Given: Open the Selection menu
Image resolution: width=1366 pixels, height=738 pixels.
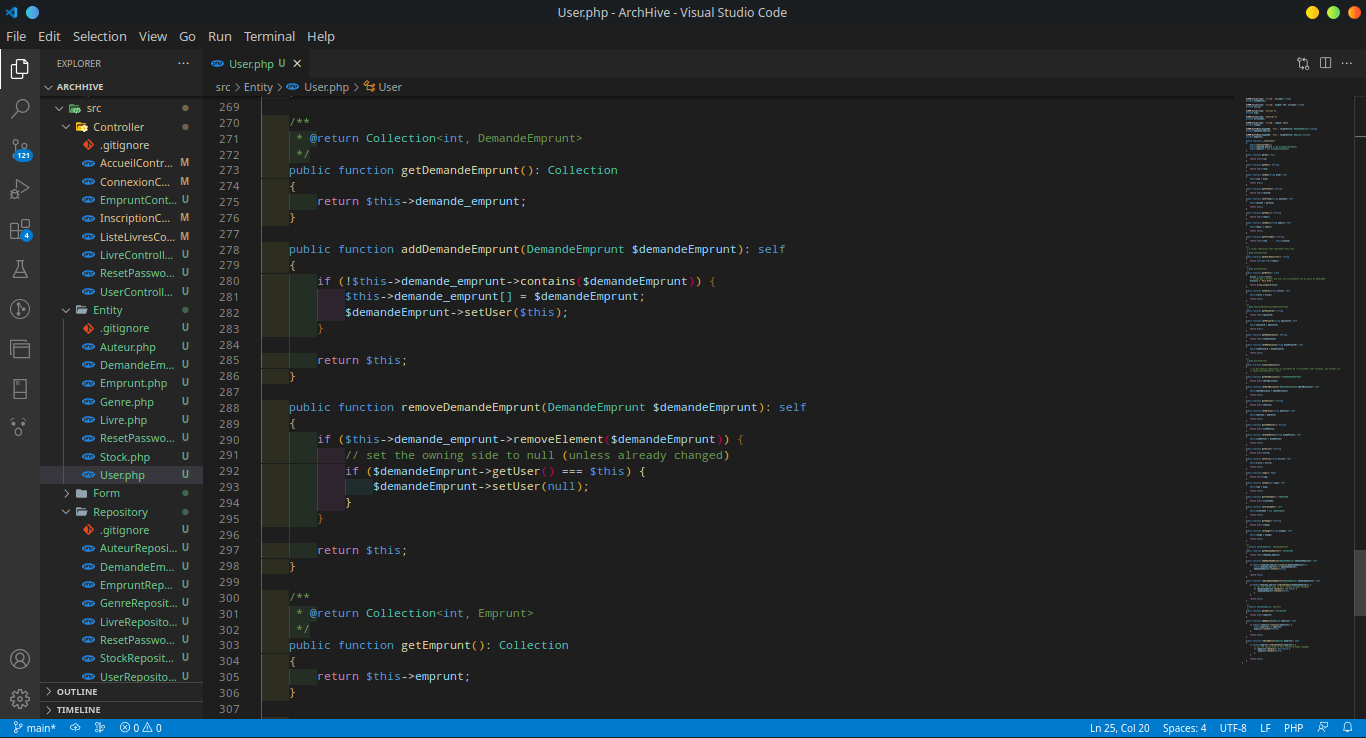Looking at the screenshot, I should click(x=99, y=36).
